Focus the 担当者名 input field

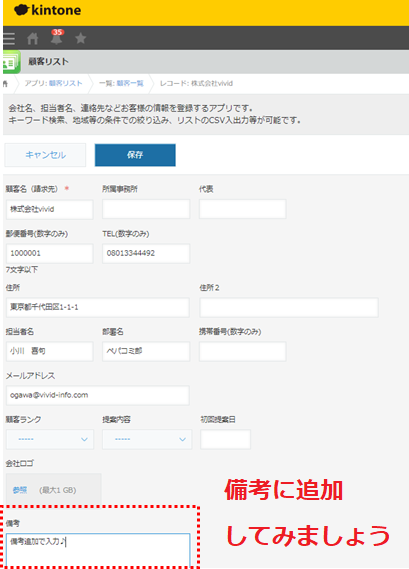49,351
